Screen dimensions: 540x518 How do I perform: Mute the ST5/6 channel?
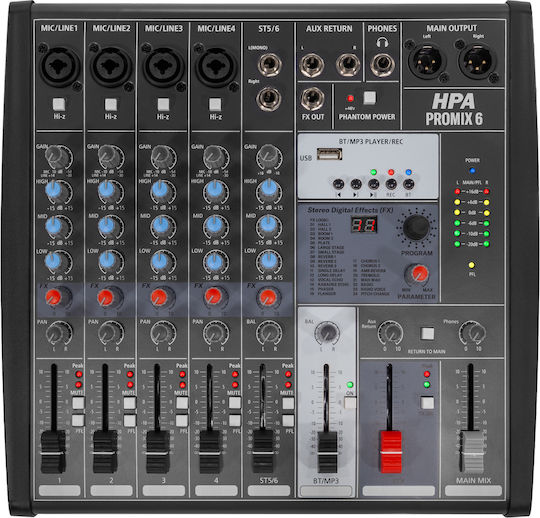coord(288,403)
